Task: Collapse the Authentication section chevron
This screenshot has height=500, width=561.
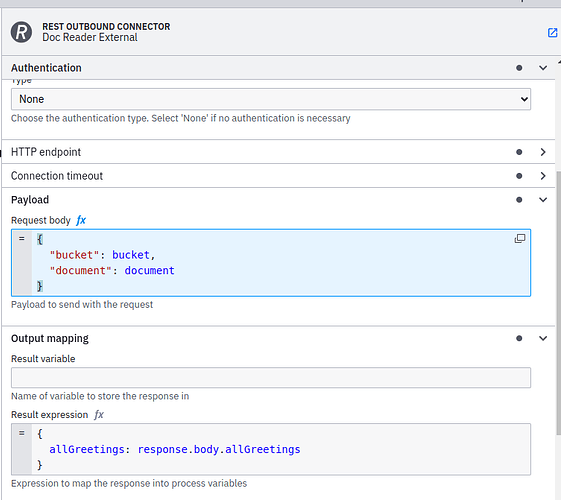Action: [x=543, y=68]
